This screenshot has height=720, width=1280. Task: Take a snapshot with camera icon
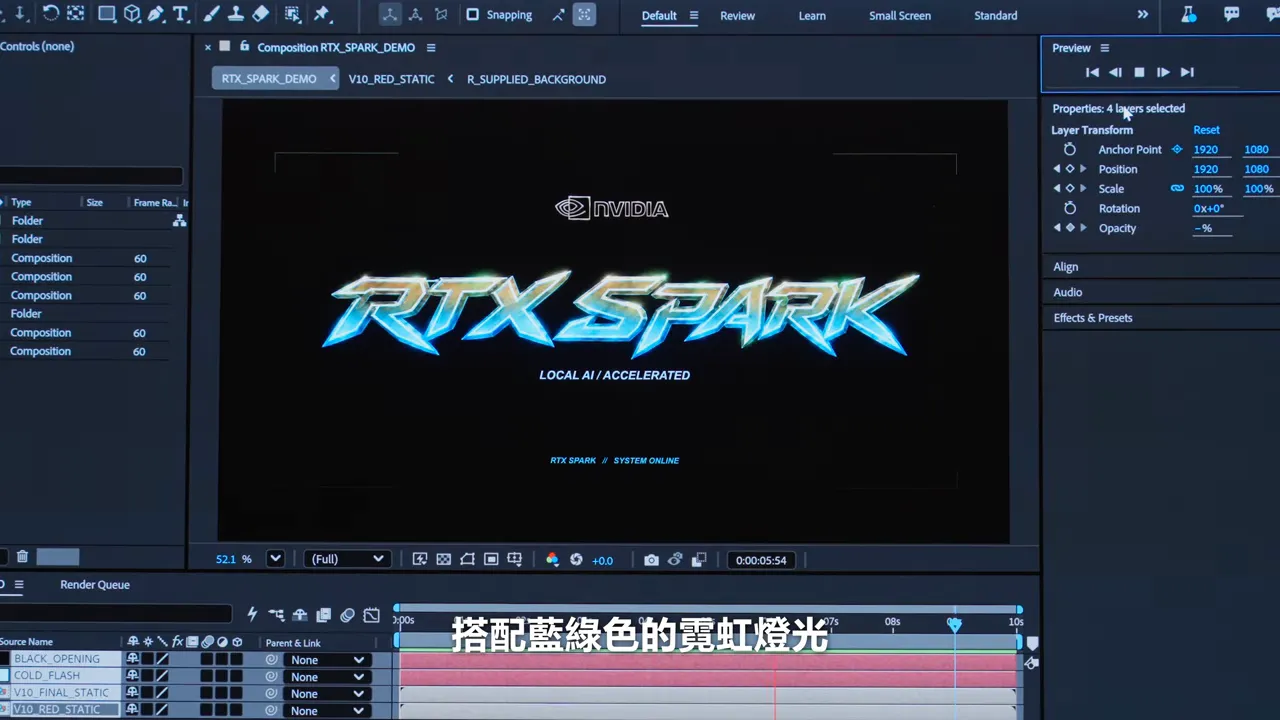[651, 560]
